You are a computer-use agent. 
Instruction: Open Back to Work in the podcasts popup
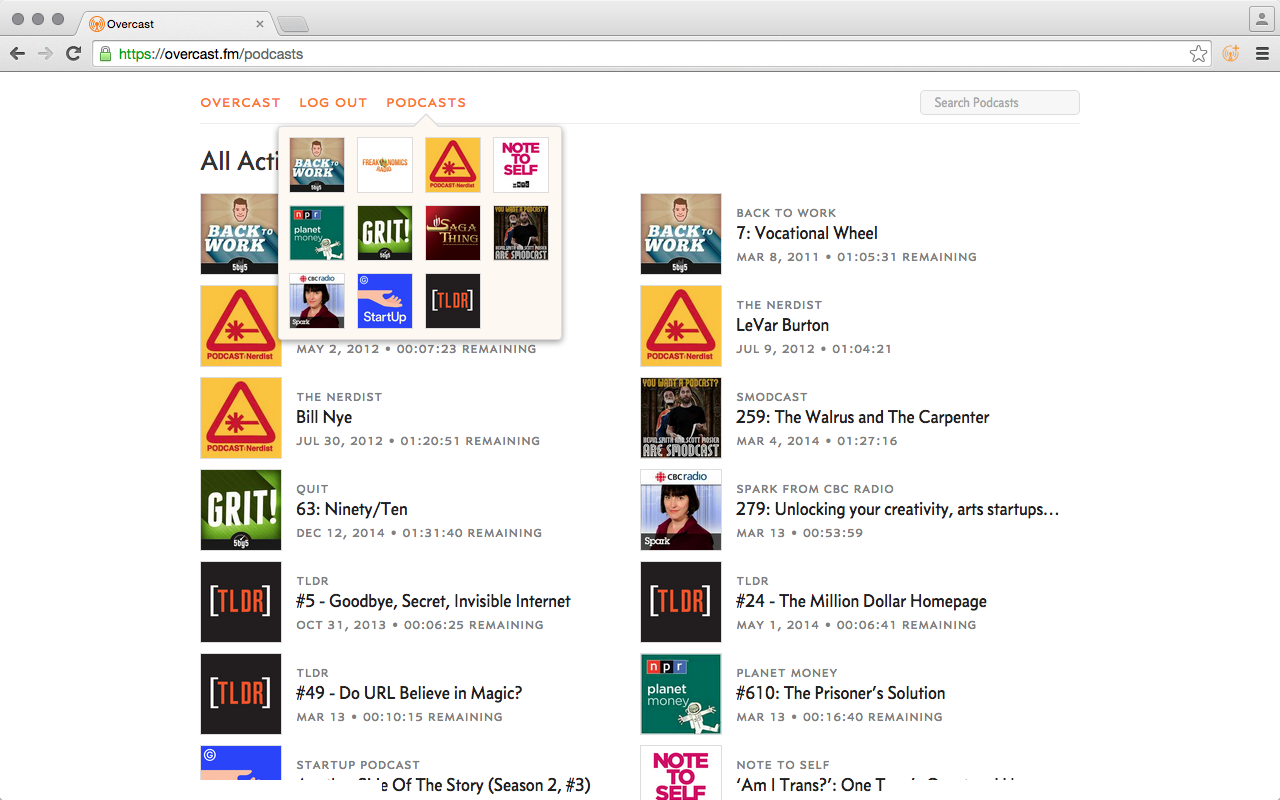[317, 165]
